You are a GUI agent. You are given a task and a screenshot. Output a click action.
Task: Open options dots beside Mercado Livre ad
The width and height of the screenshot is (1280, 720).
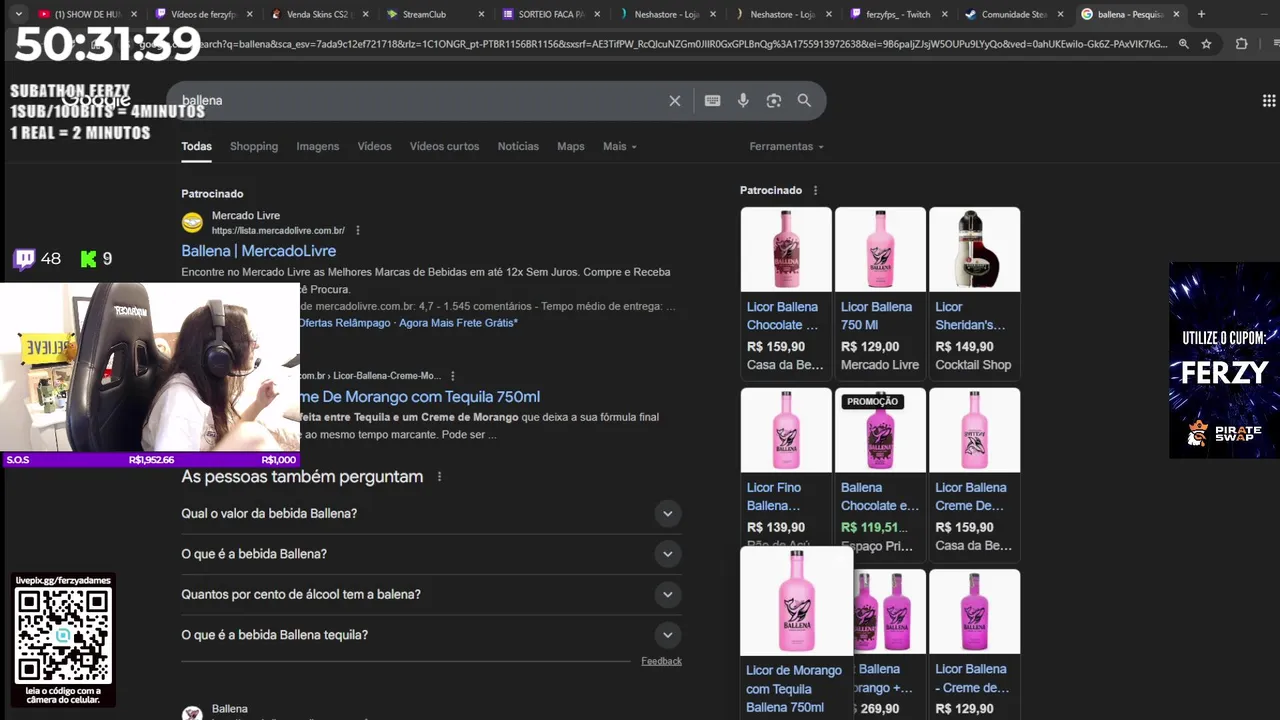pyautogui.click(x=358, y=231)
